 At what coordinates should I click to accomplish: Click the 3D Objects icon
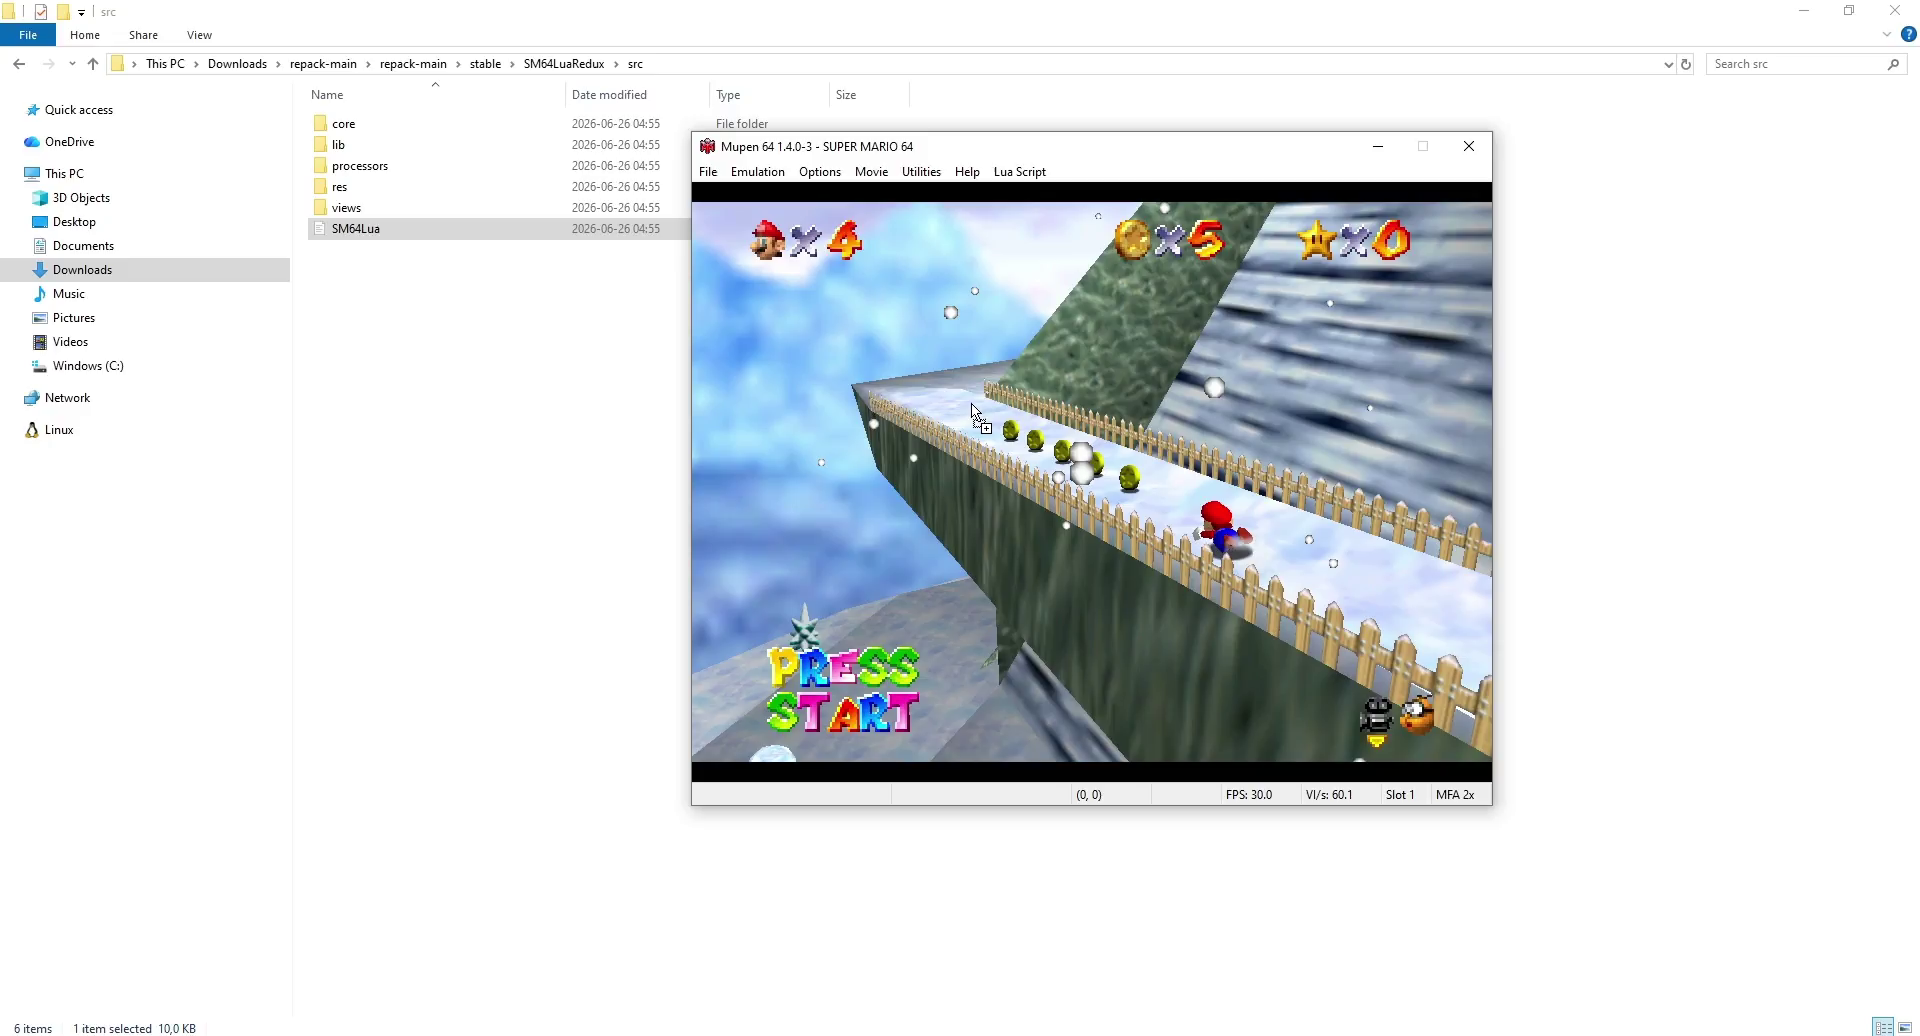point(40,198)
